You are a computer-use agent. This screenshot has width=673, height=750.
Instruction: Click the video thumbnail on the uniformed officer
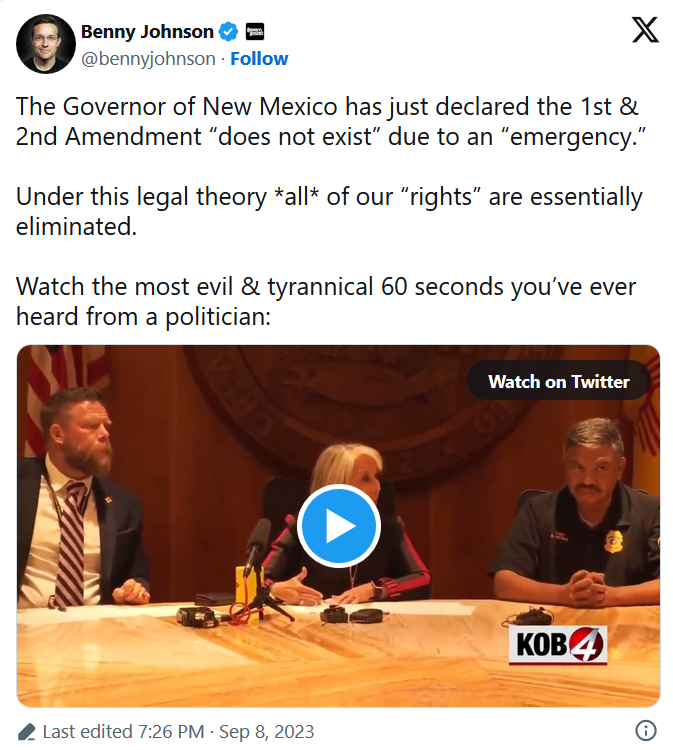579,514
